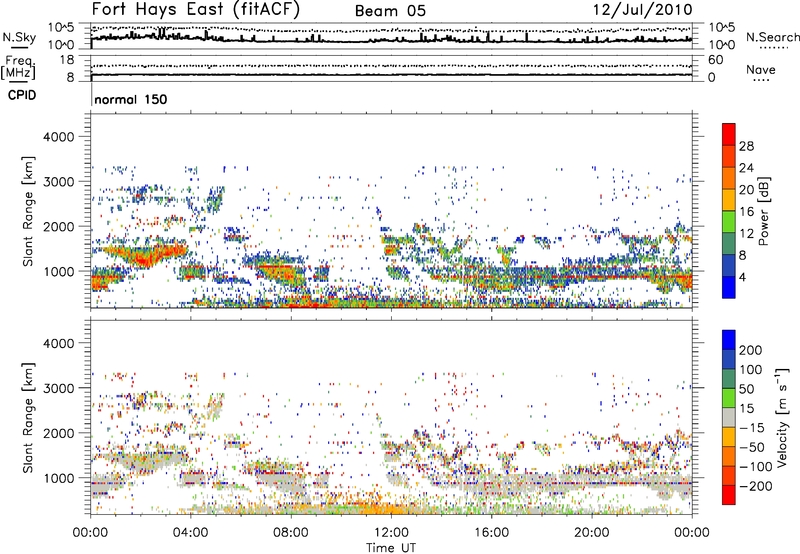
Task: Click the 'N.Search' legend label
Action: pos(772,37)
